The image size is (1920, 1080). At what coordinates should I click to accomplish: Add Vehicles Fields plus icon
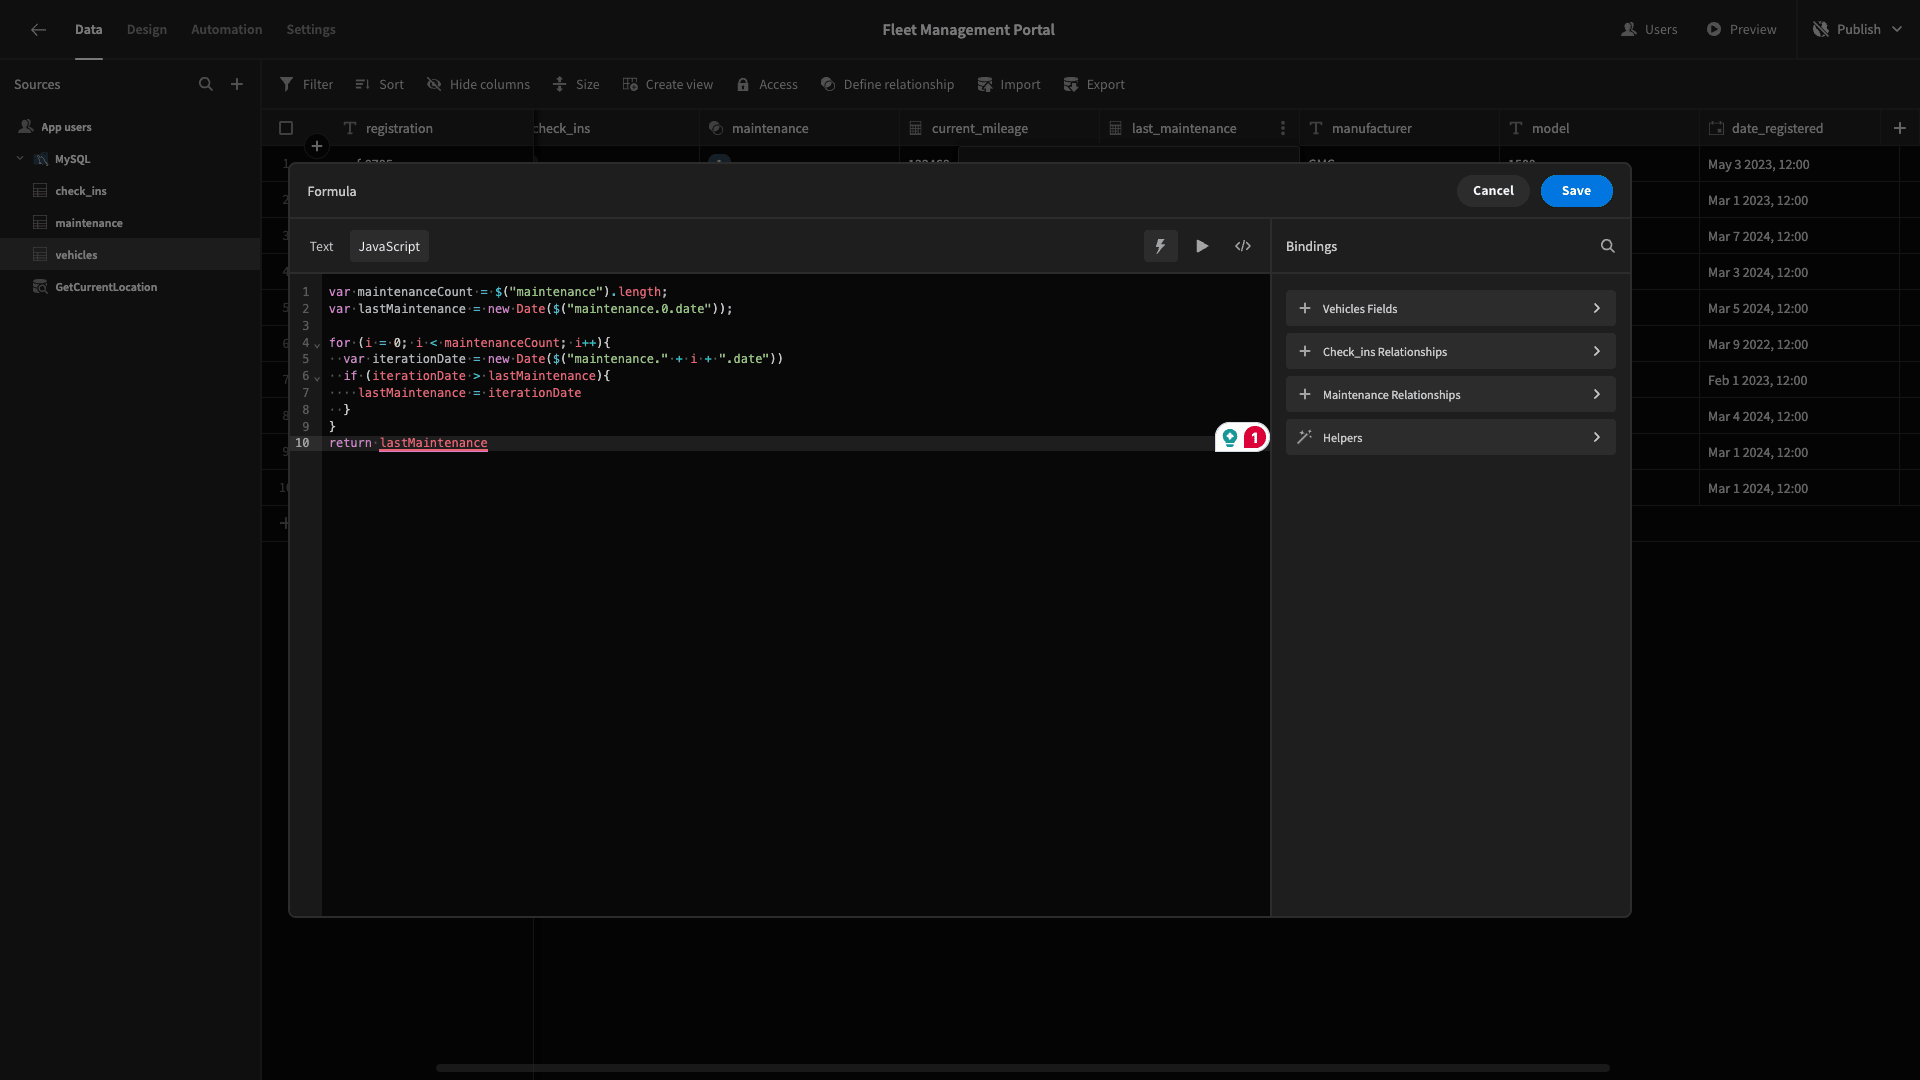1305,308
